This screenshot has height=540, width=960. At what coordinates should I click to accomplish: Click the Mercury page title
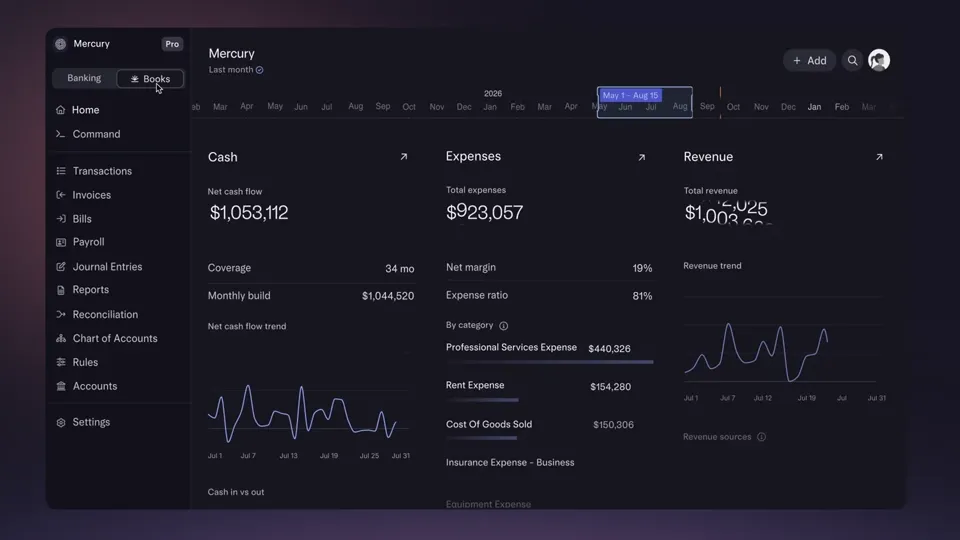coord(231,53)
